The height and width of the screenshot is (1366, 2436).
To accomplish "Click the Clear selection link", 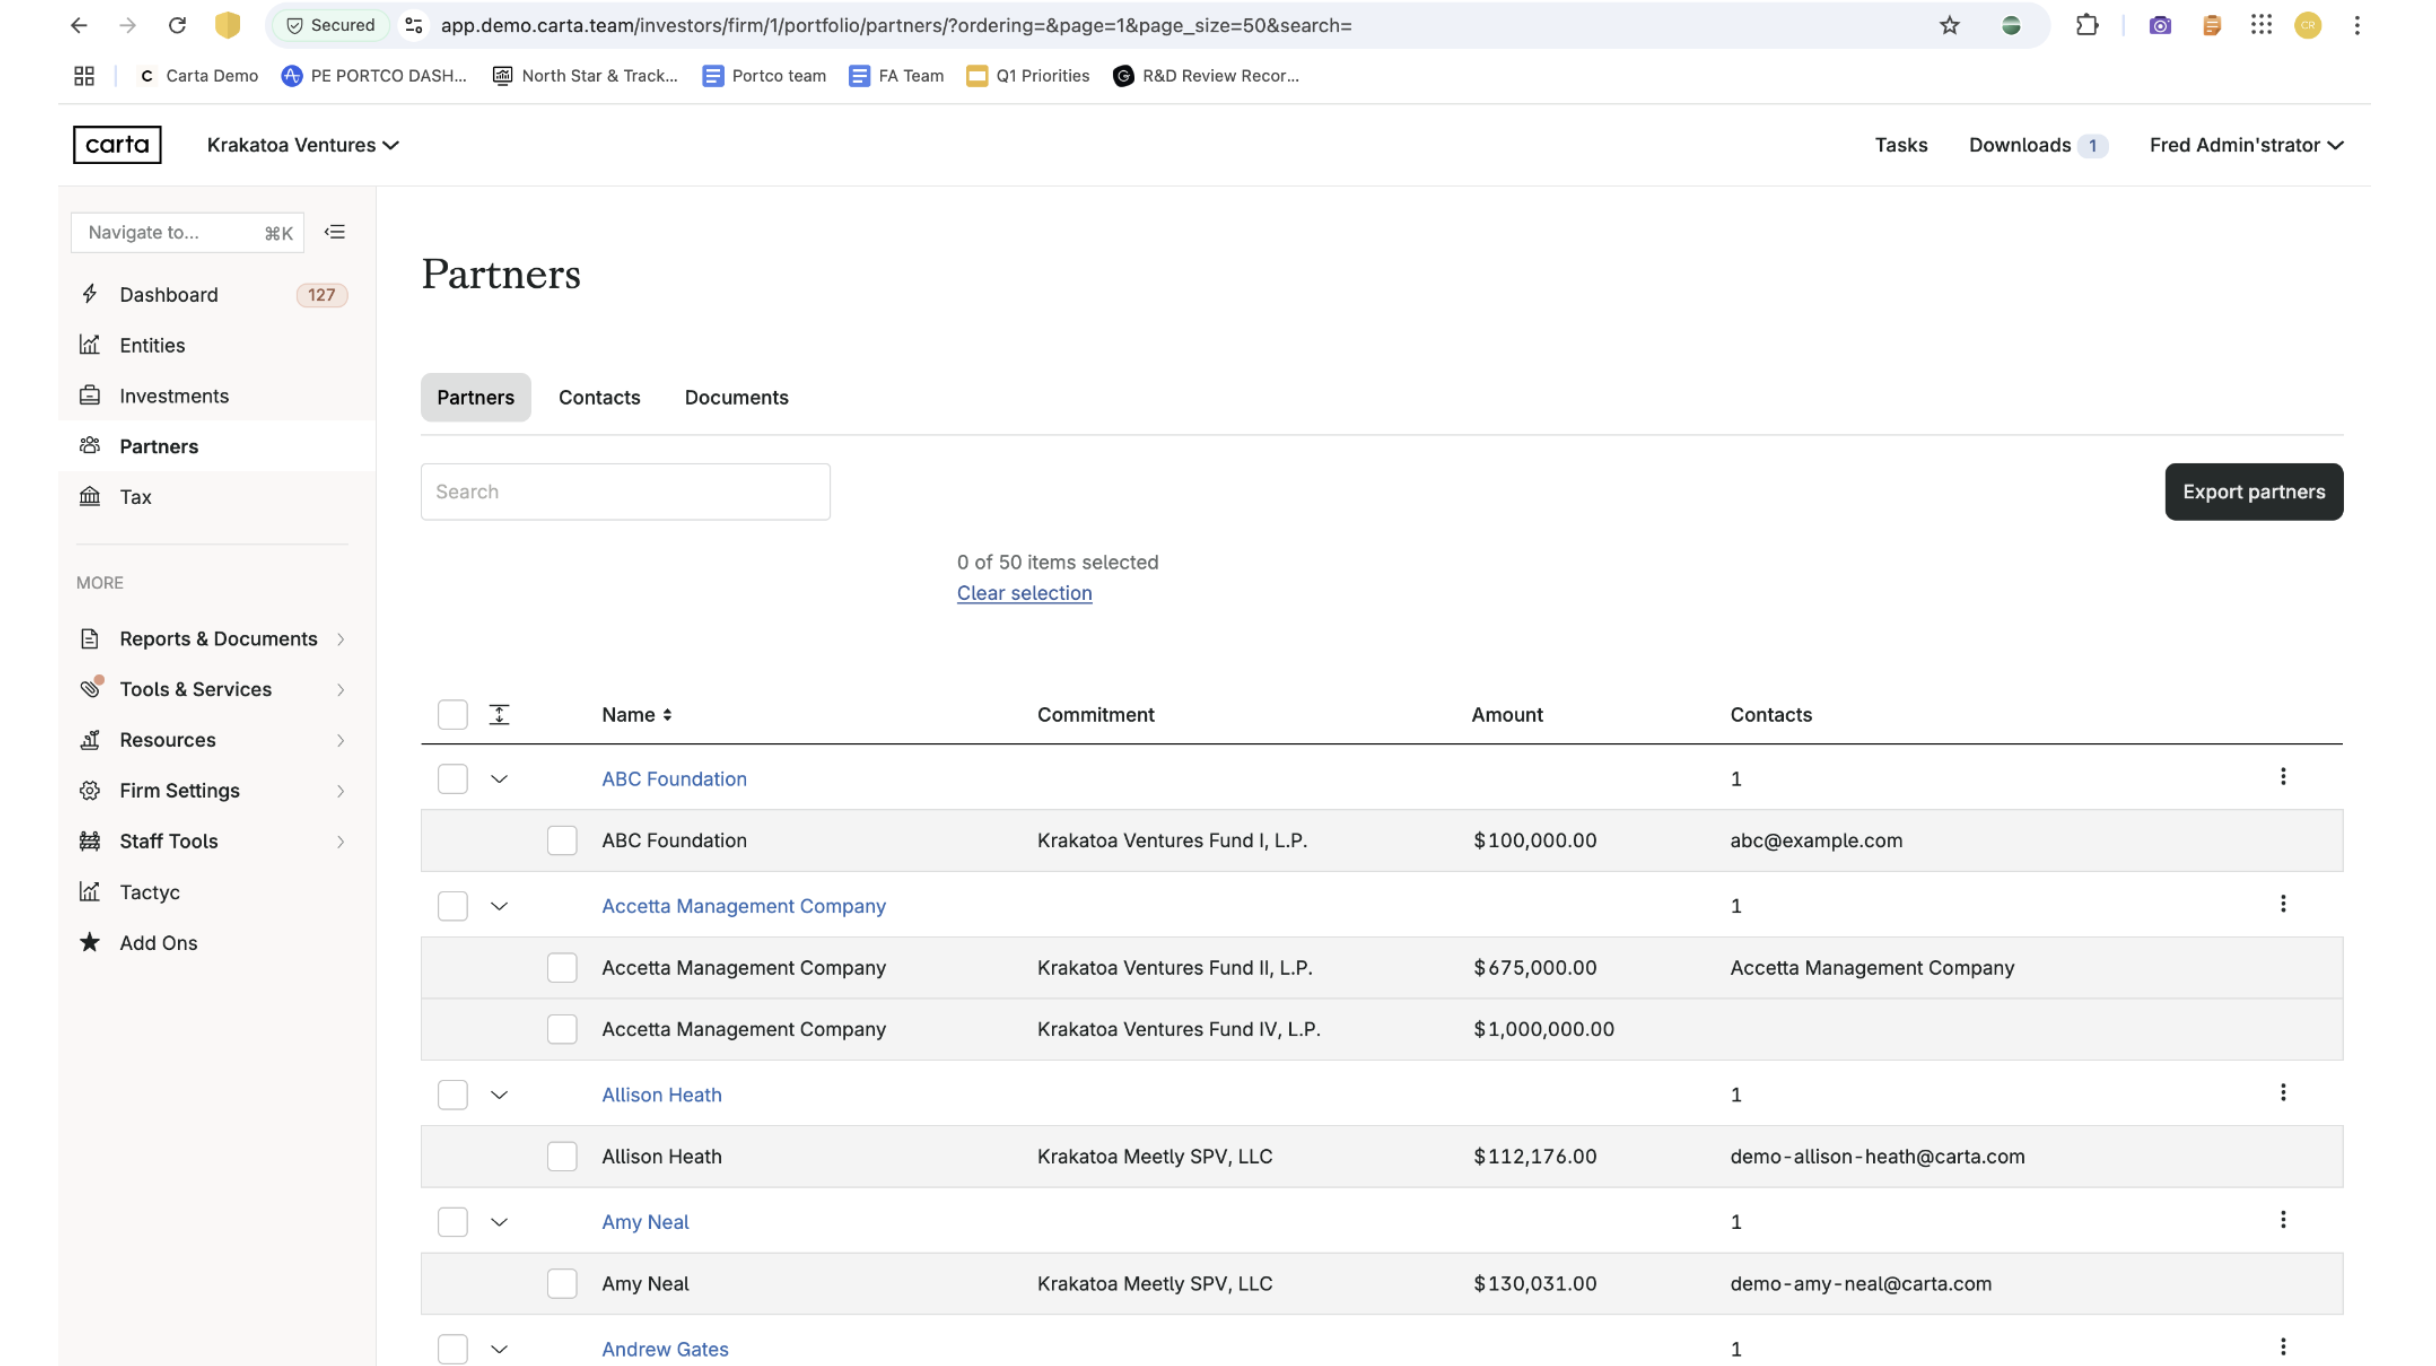I will coord(1023,592).
